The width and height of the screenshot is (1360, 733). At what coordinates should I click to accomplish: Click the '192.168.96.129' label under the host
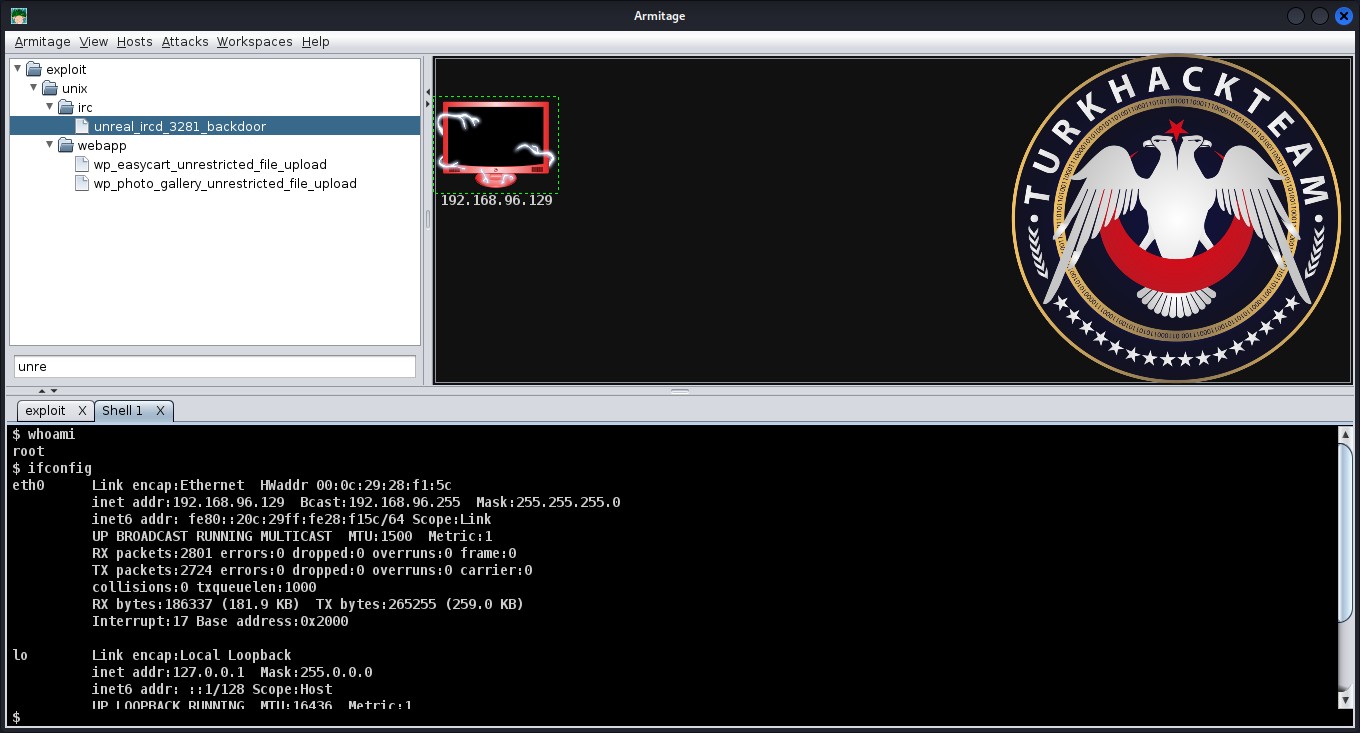click(x=497, y=200)
